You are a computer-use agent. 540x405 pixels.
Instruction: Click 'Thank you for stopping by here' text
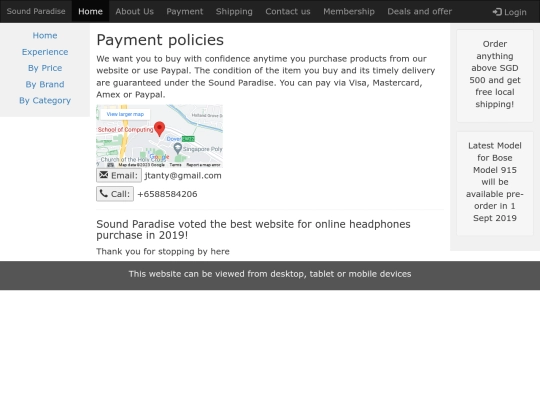(163, 251)
